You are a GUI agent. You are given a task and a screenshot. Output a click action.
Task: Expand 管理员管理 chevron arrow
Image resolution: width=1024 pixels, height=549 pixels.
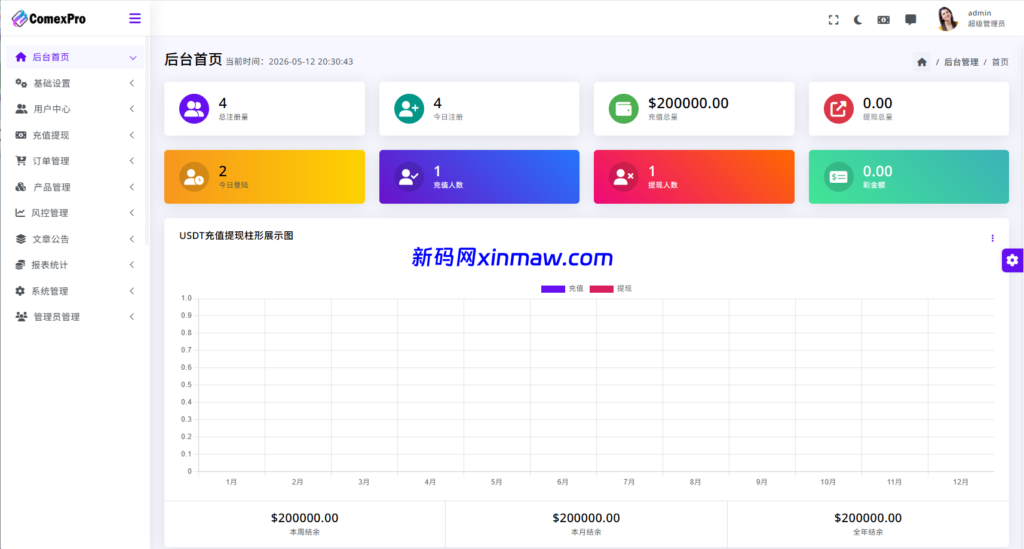click(132, 317)
